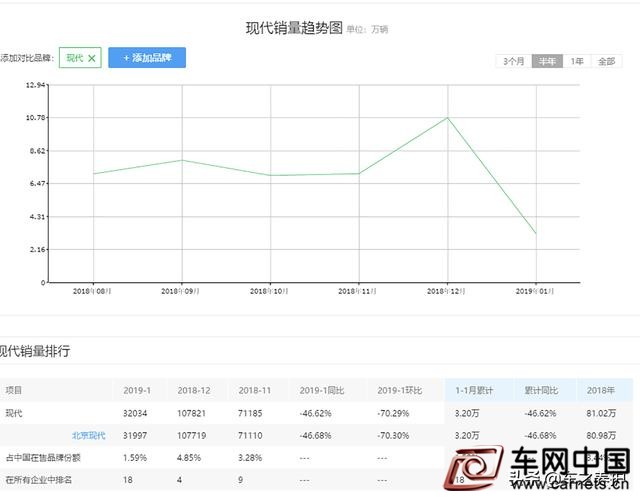Click the 2018-11 column header
Image resolution: width=640 pixels, height=501 pixels.
(255, 390)
